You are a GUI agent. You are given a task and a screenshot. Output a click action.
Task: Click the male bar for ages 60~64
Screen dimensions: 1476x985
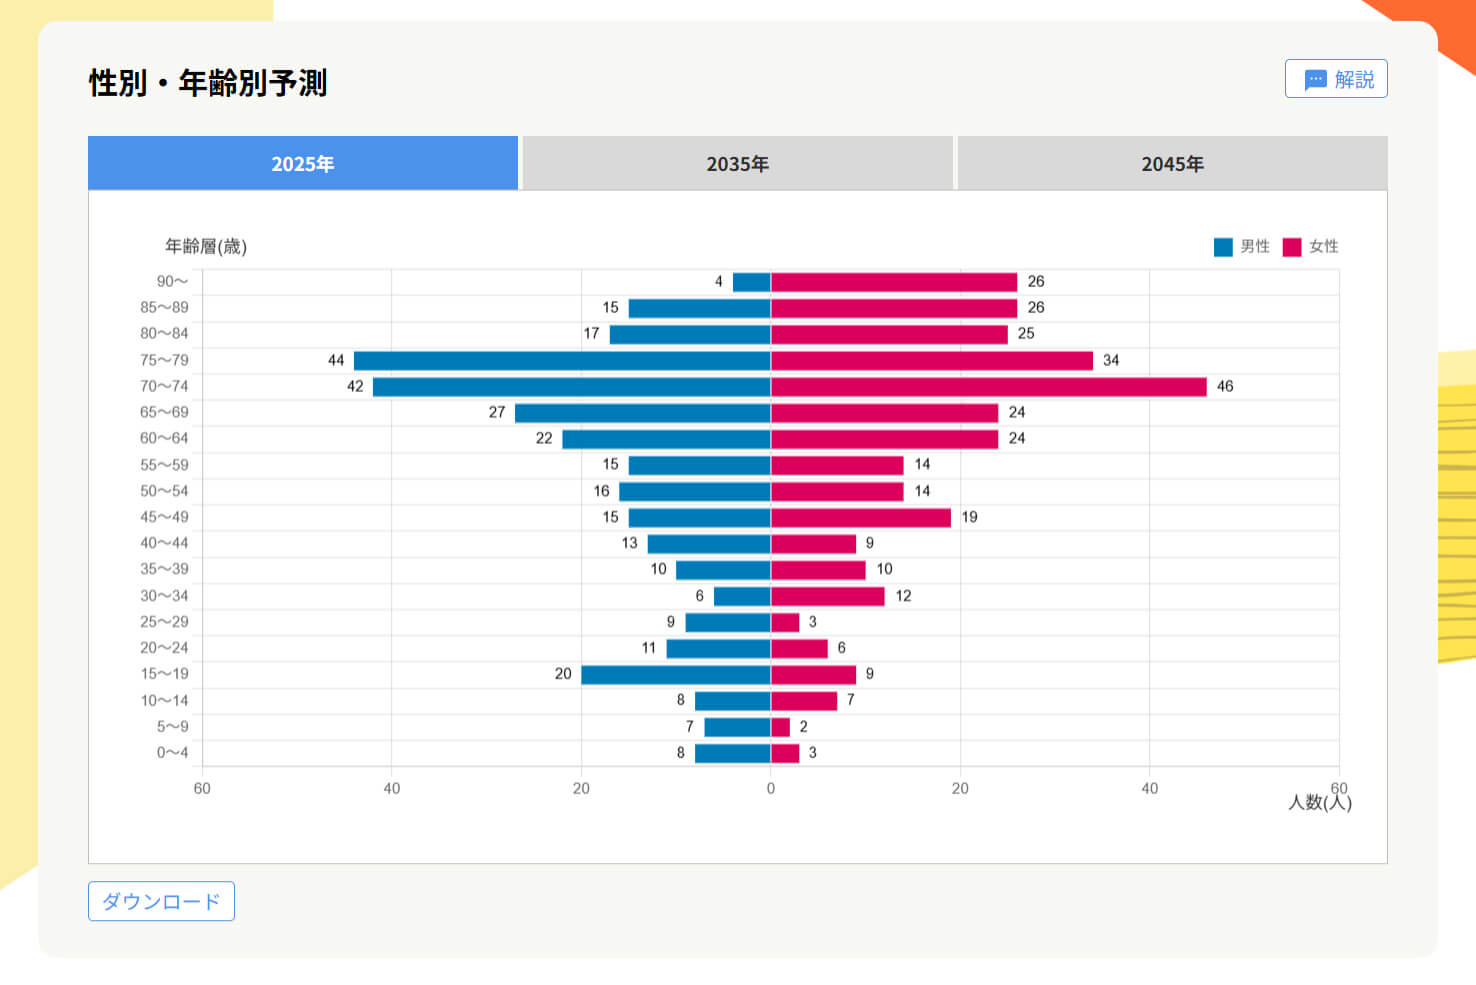click(666, 439)
